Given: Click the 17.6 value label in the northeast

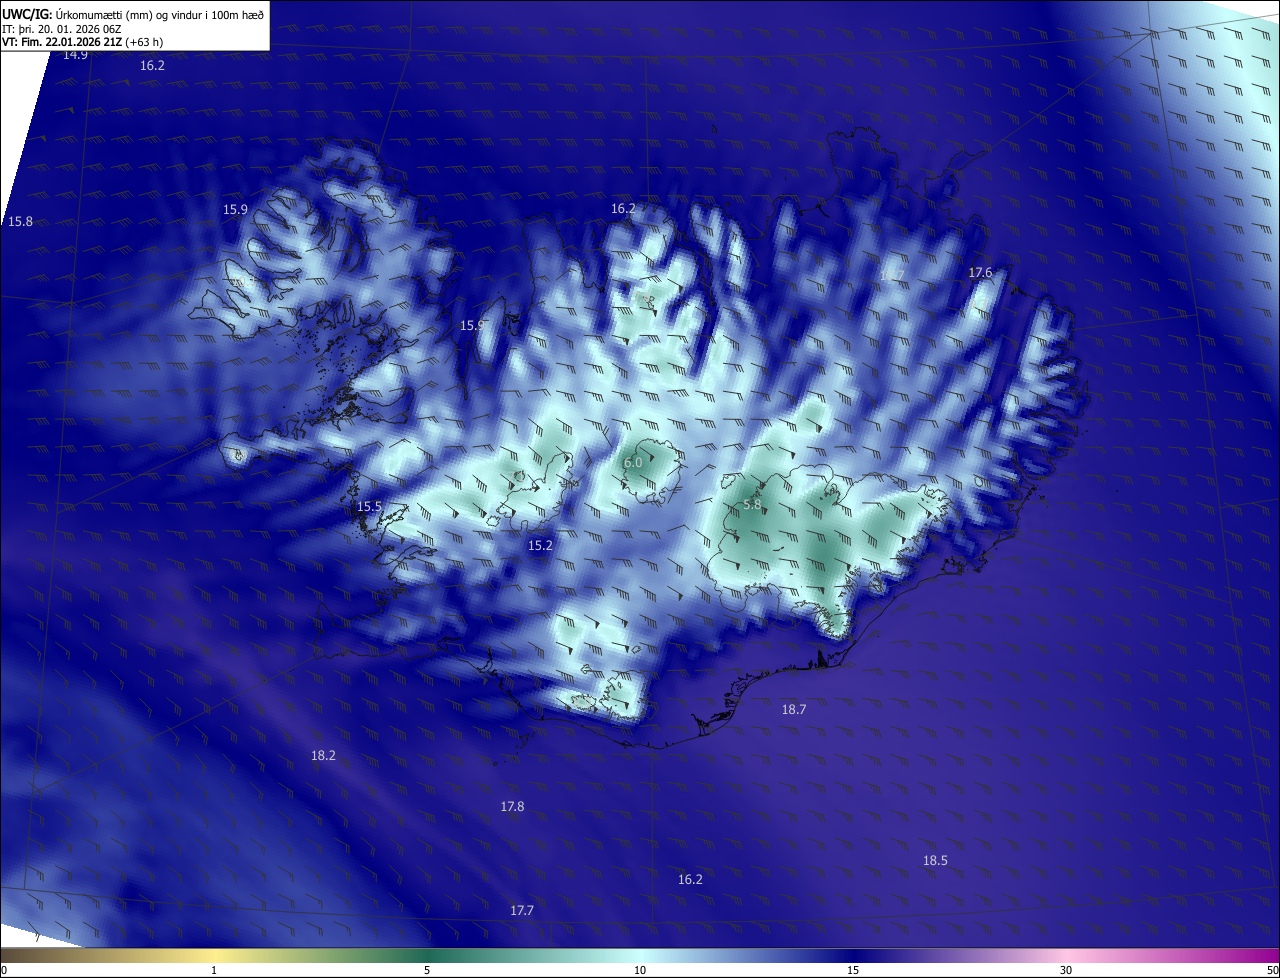Looking at the screenshot, I should coord(980,273).
